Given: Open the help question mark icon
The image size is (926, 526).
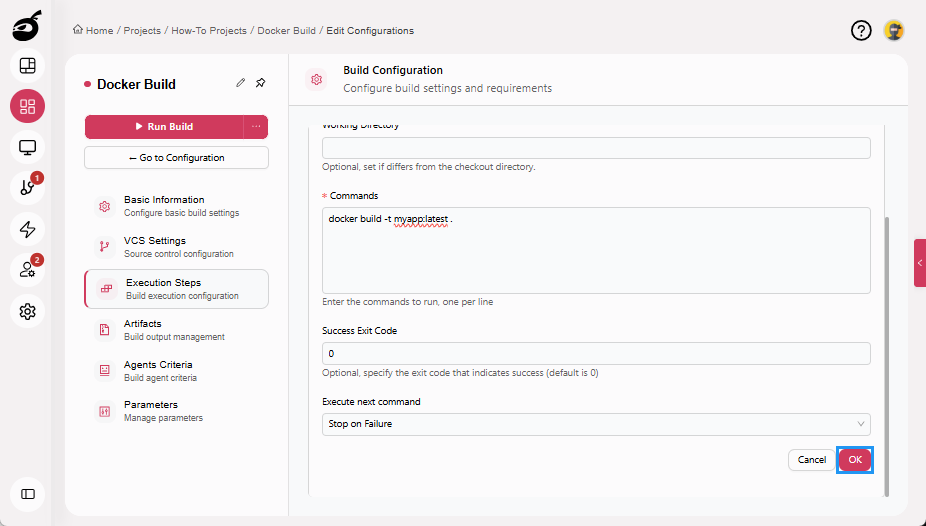Looking at the screenshot, I should pyautogui.click(x=861, y=30).
